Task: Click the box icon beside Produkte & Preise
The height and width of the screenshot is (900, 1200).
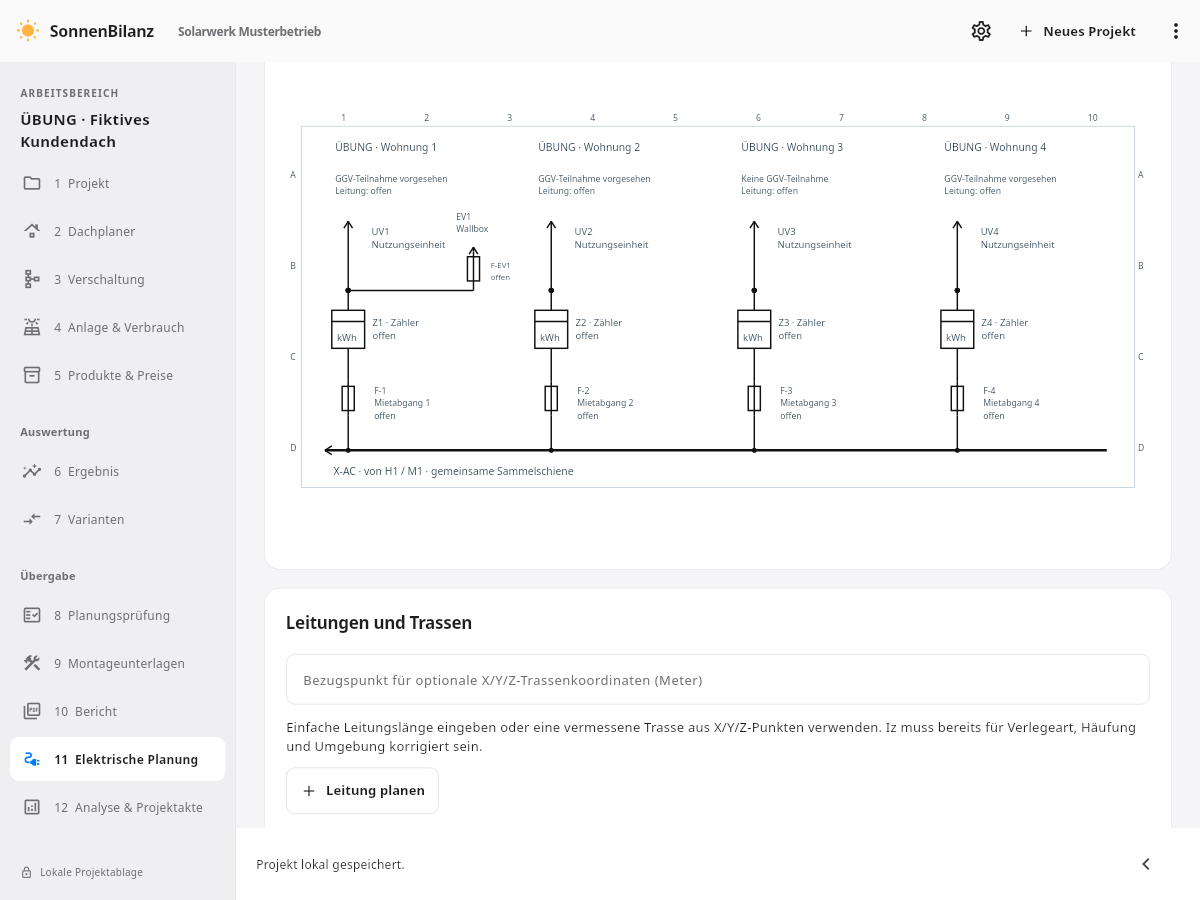Action: pos(32,375)
